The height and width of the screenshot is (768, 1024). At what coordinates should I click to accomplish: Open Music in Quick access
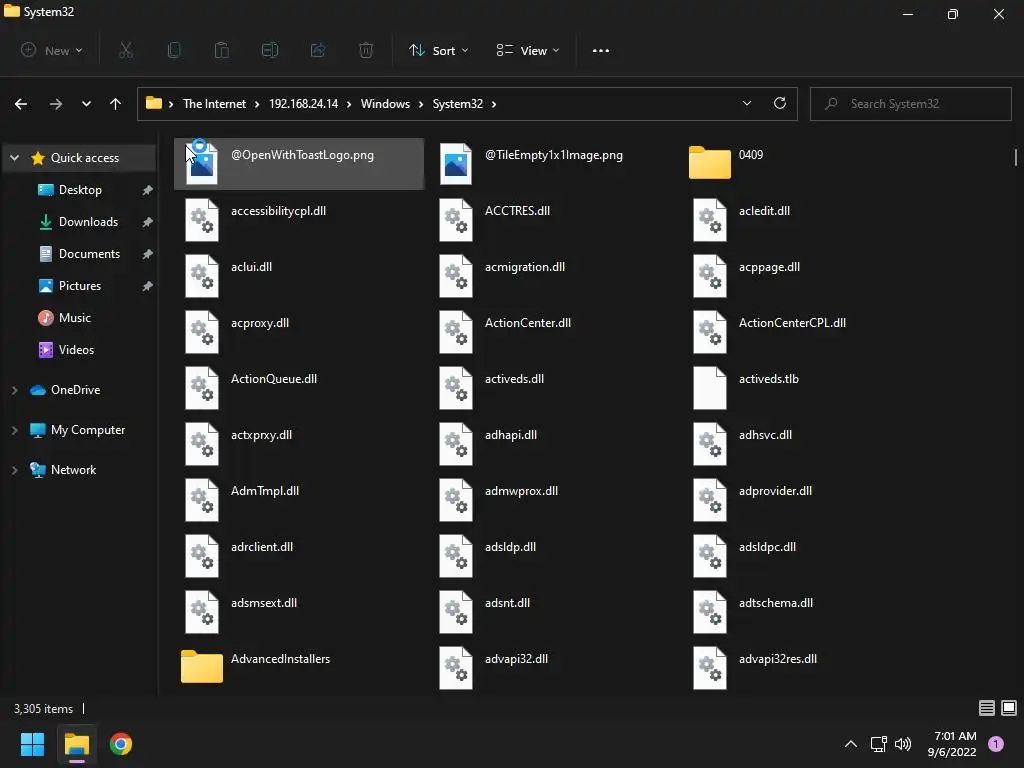[74, 318]
